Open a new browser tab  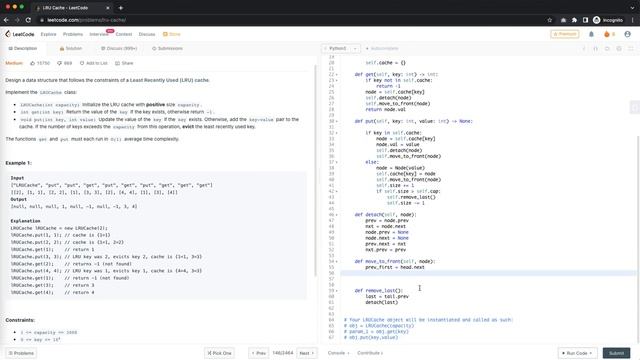tap(121, 8)
